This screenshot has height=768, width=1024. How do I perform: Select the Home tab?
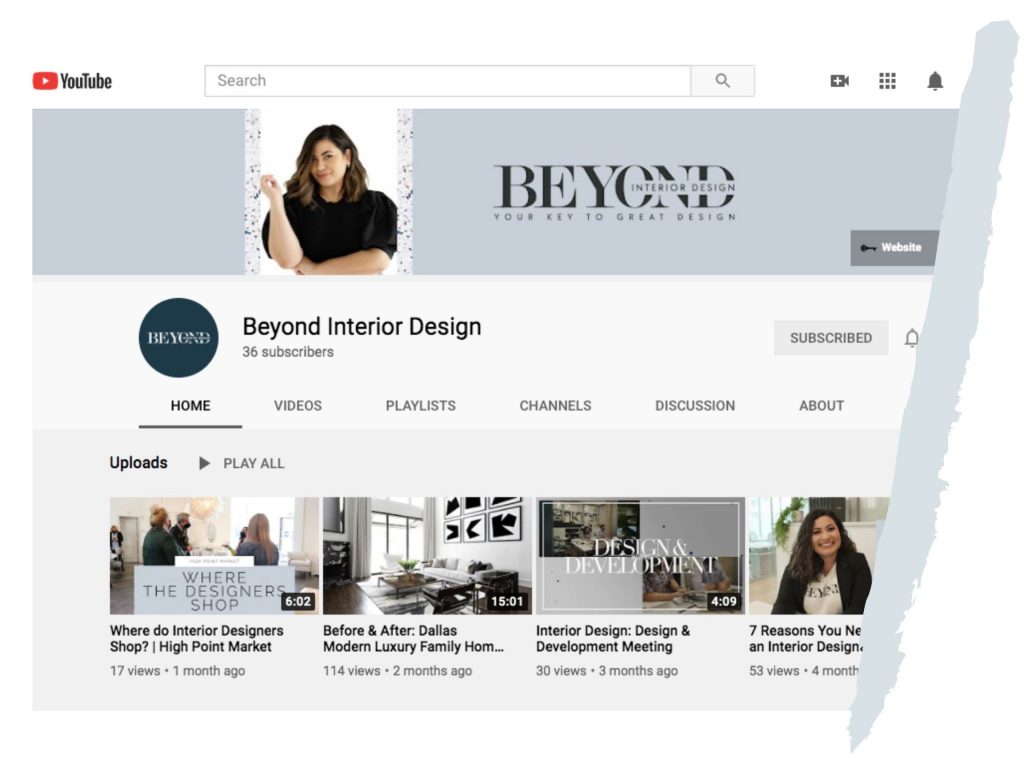190,406
